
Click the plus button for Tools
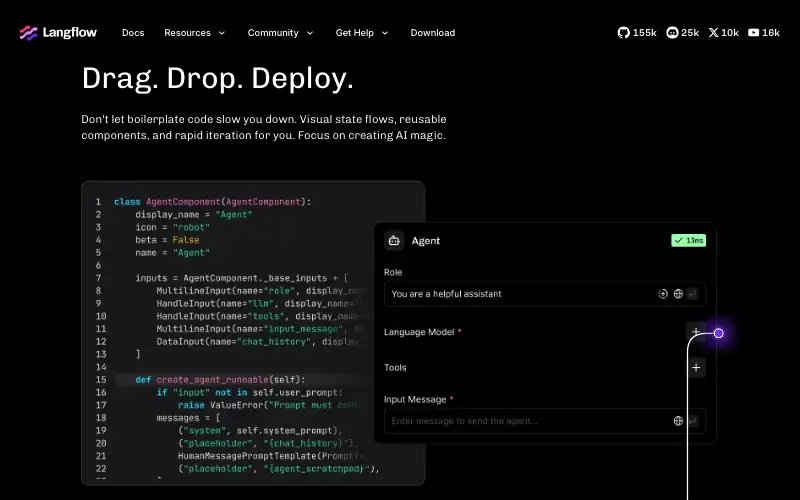pyautogui.click(x=696, y=367)
